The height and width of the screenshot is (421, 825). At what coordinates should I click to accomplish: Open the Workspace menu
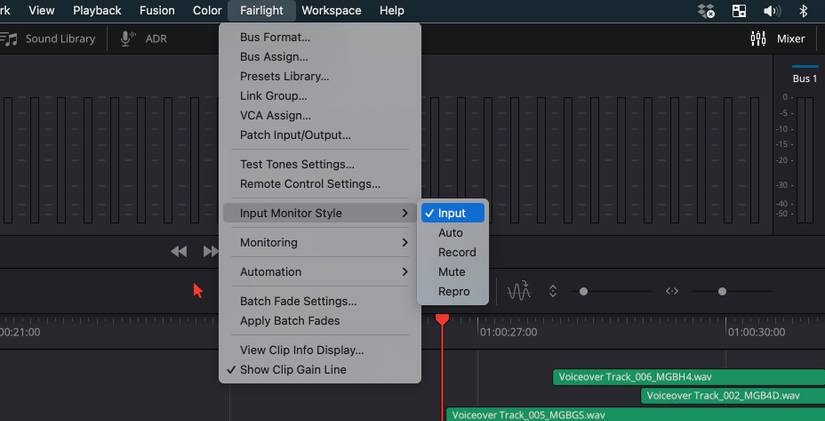pyautogui.click(x=331, y=11)
